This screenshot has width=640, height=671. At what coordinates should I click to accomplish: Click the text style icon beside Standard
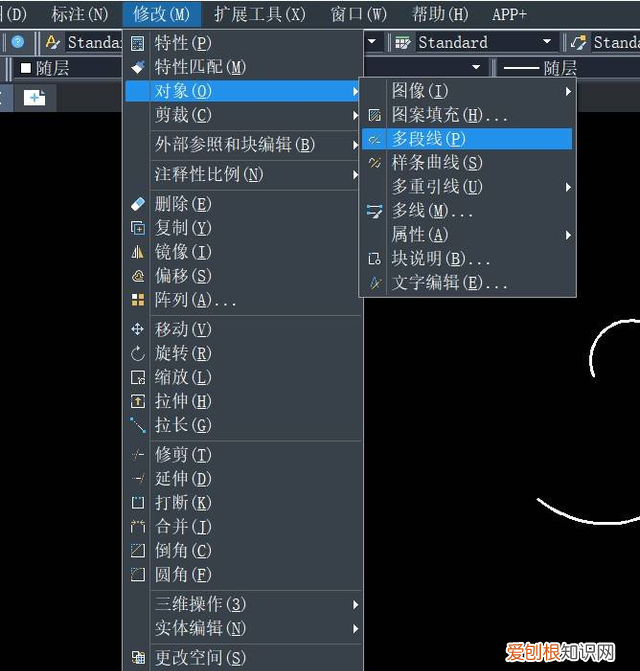[53, 42]
